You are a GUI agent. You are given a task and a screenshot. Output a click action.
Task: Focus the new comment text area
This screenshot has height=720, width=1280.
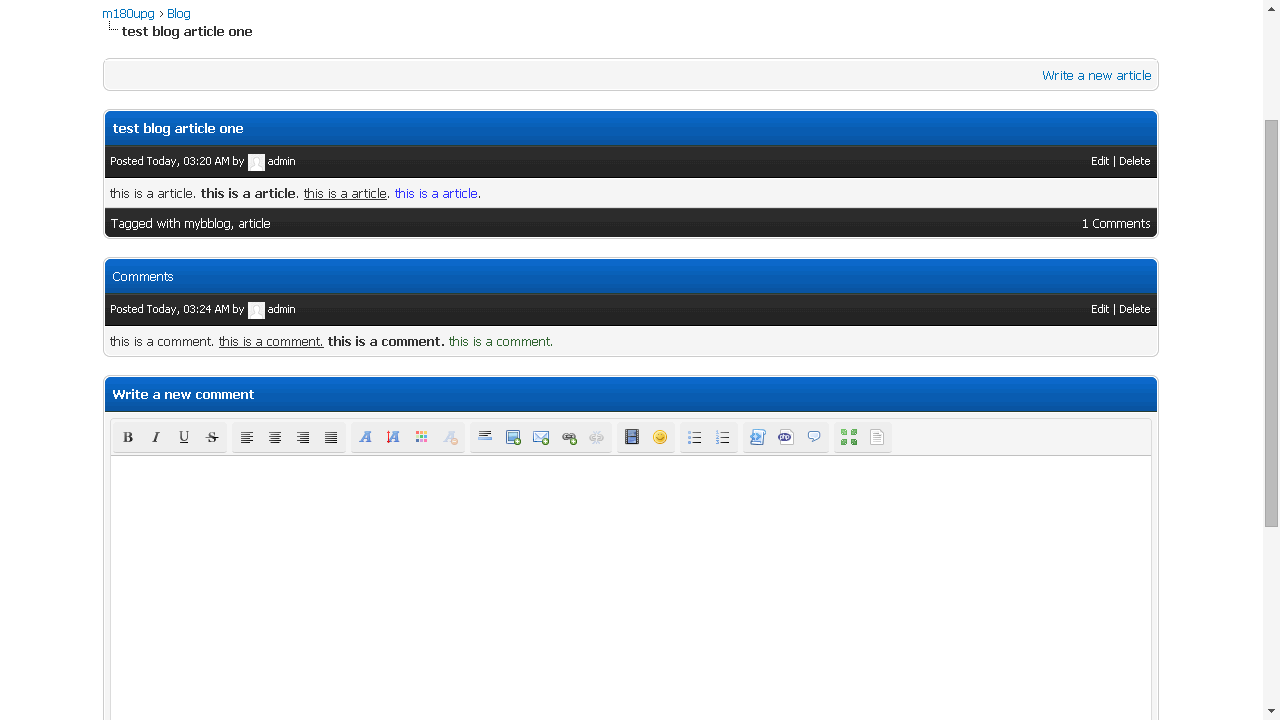click(631, 588)
